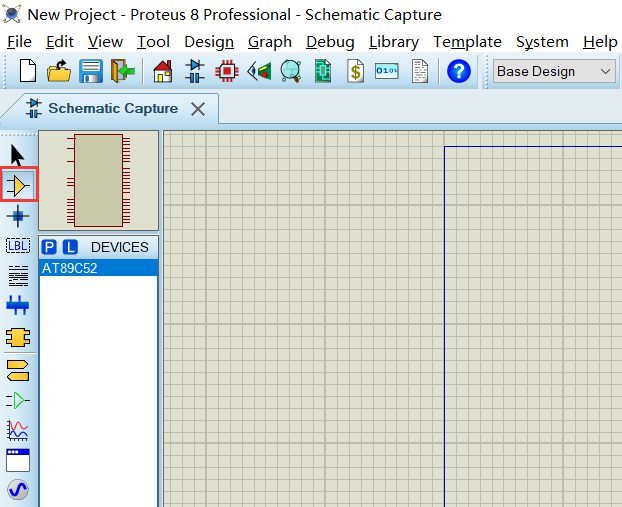Select the Device Pins Mode tool

pos(18,400)
